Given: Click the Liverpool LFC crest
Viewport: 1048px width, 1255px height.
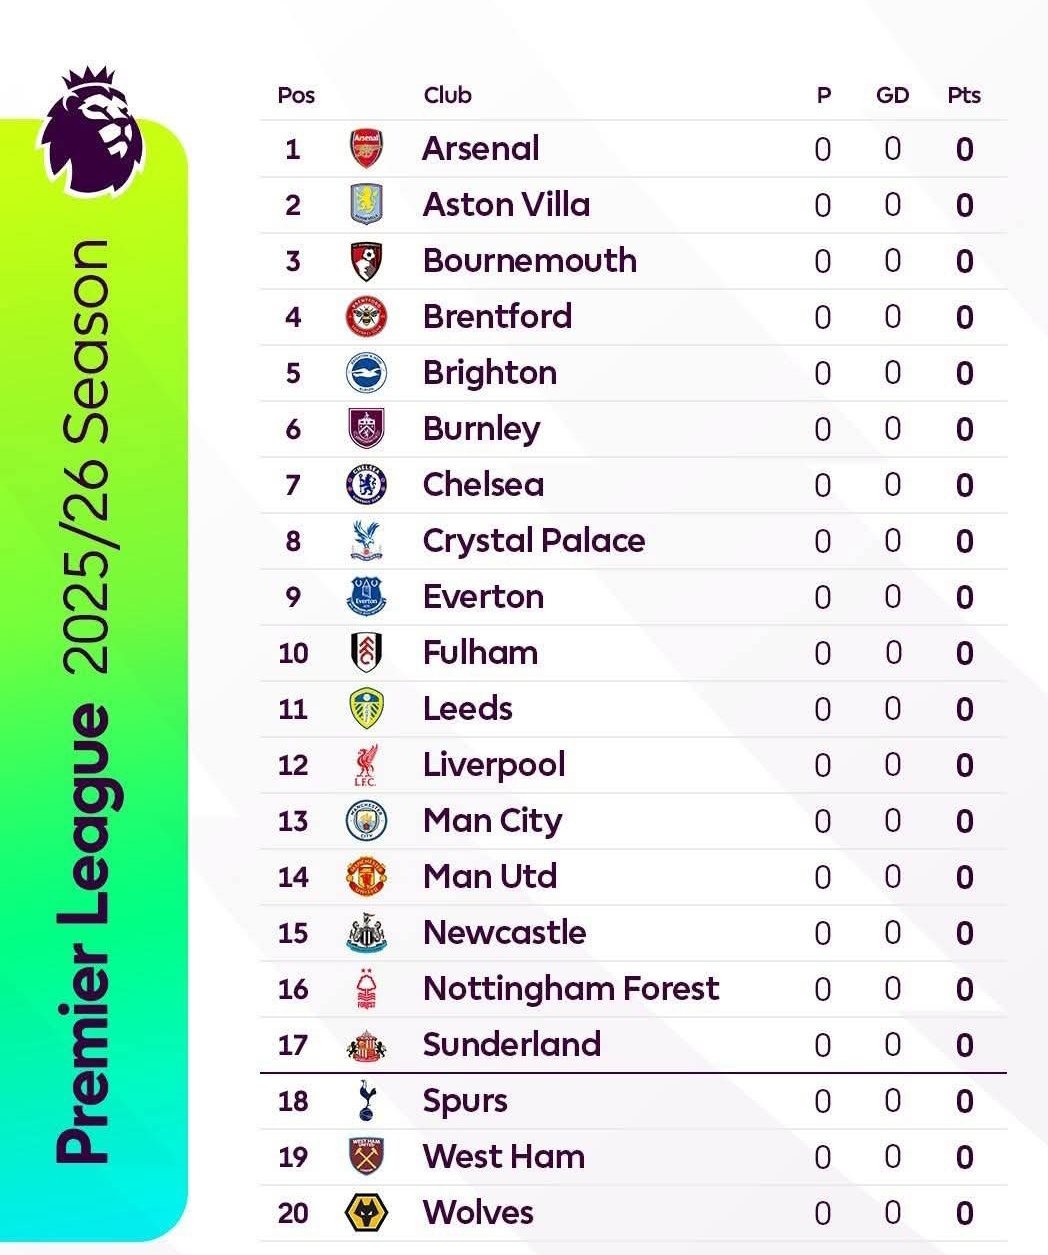Looking at the screenshot, I should 366,765.
